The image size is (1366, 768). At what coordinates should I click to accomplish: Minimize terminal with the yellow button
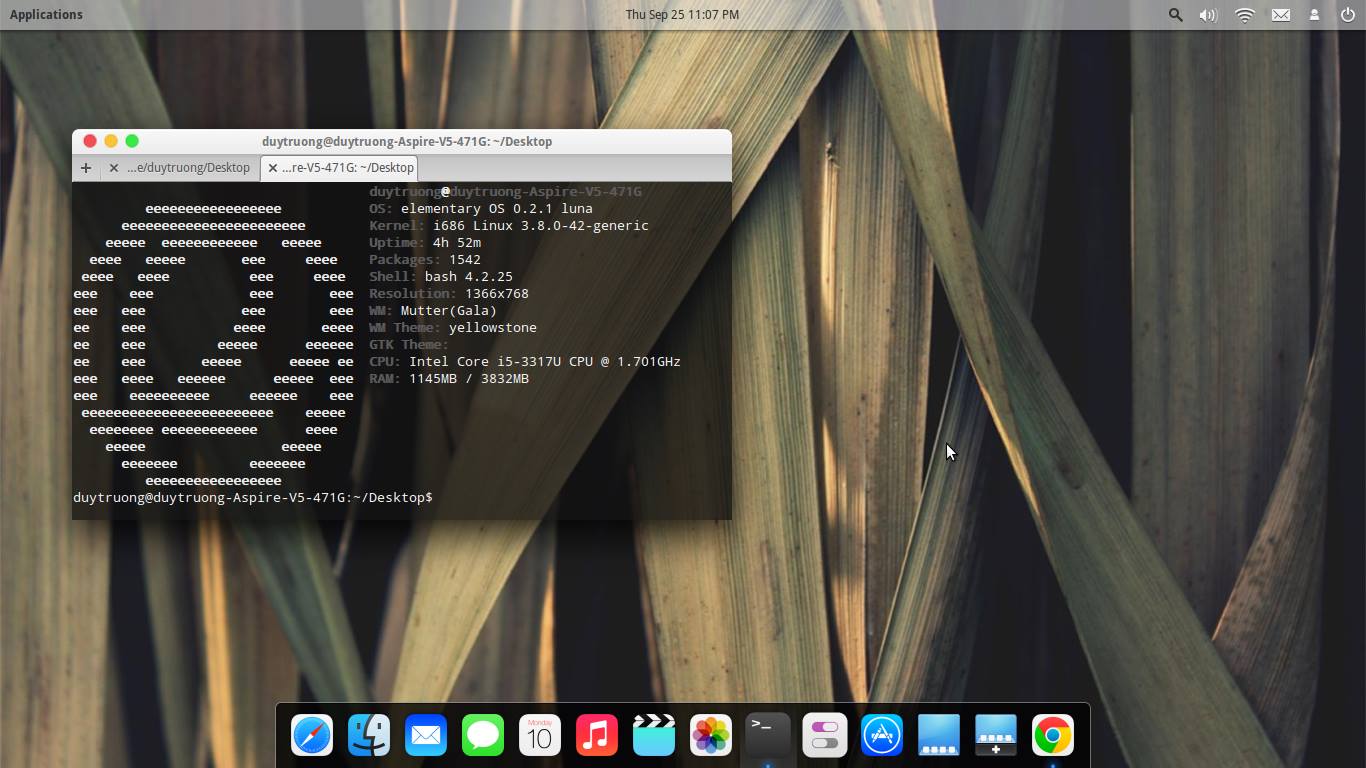point(111,141)
